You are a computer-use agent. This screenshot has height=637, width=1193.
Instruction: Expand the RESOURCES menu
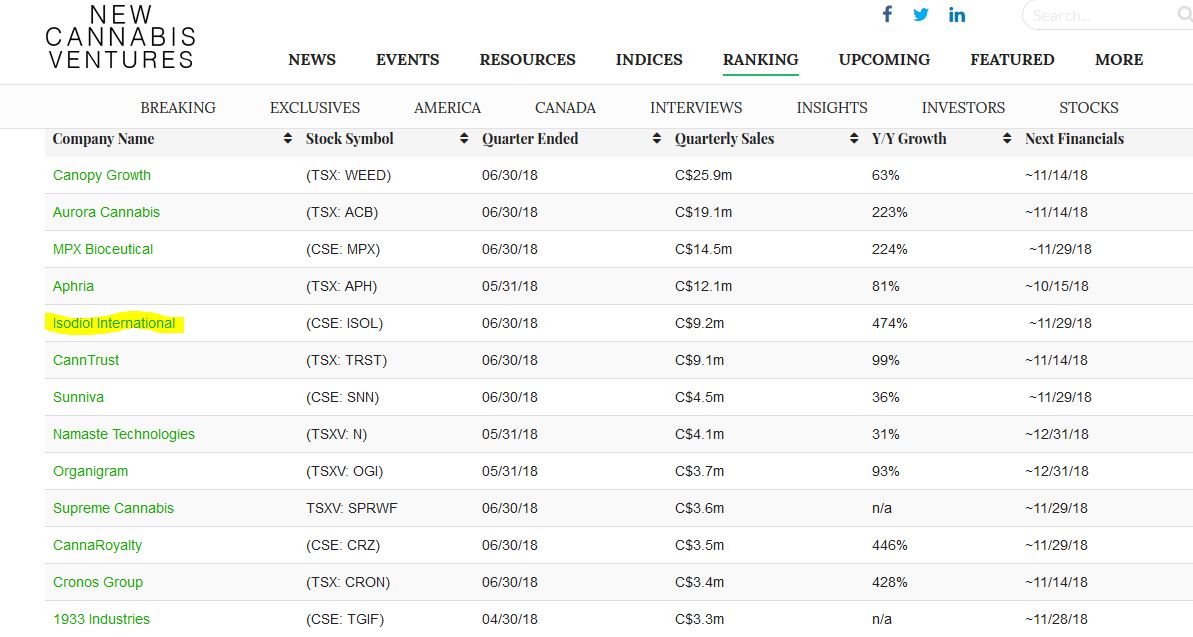point(527,60)
